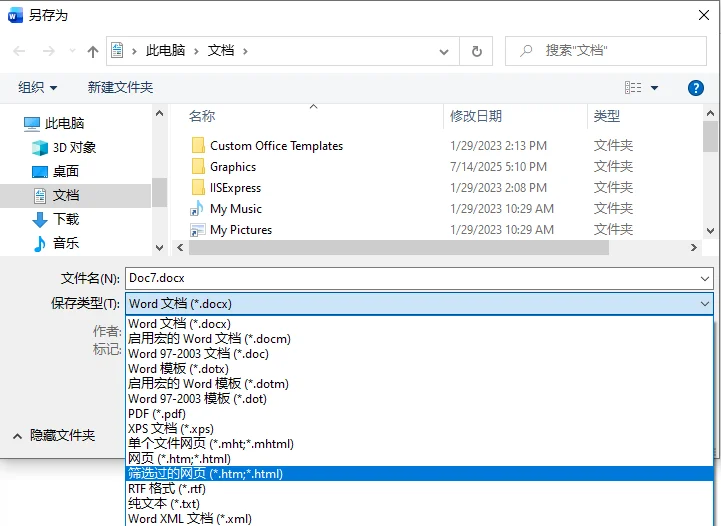Open the address bar history dropdown
The width and height of the screenshot is (721, 526).
click(x=444, y=51)
